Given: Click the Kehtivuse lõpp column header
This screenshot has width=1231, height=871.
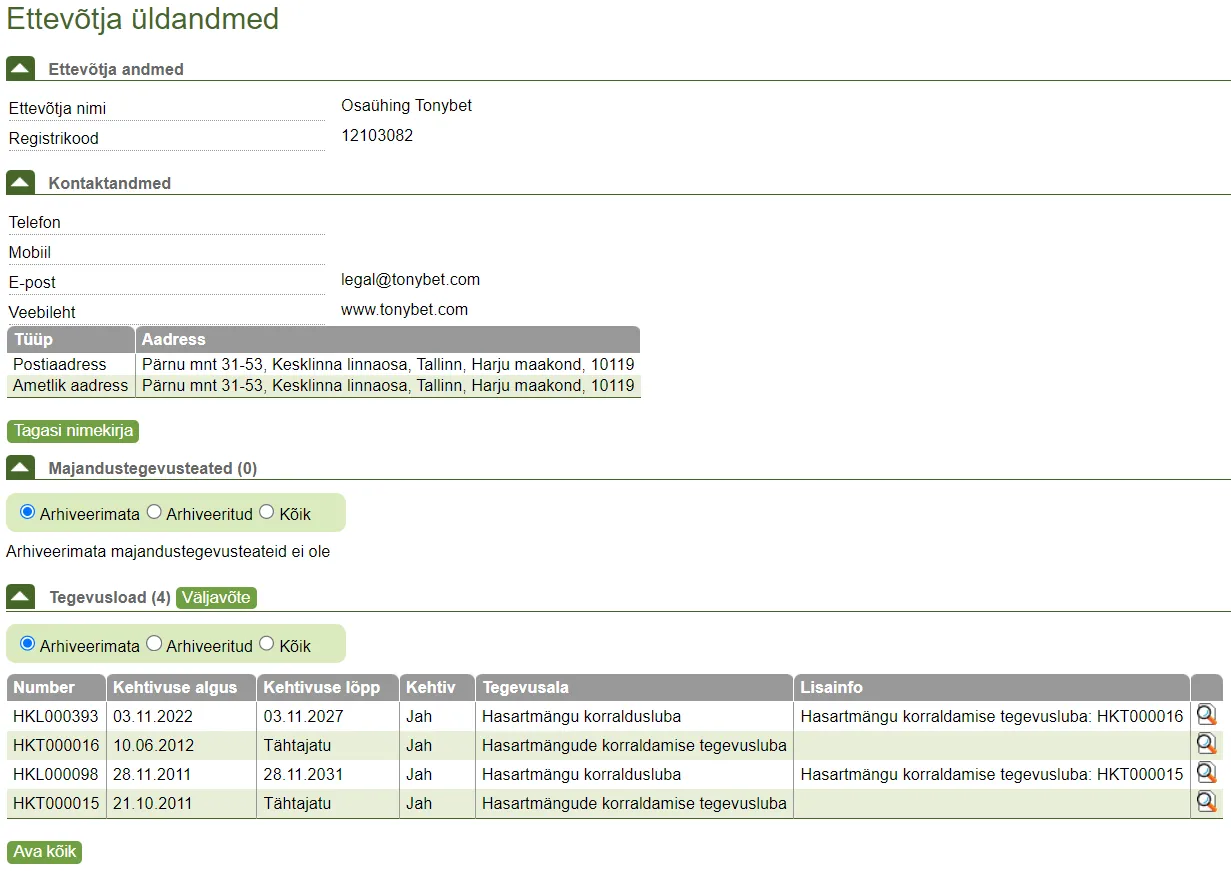Looking at the screenshot, I should [x=321, y=687].
